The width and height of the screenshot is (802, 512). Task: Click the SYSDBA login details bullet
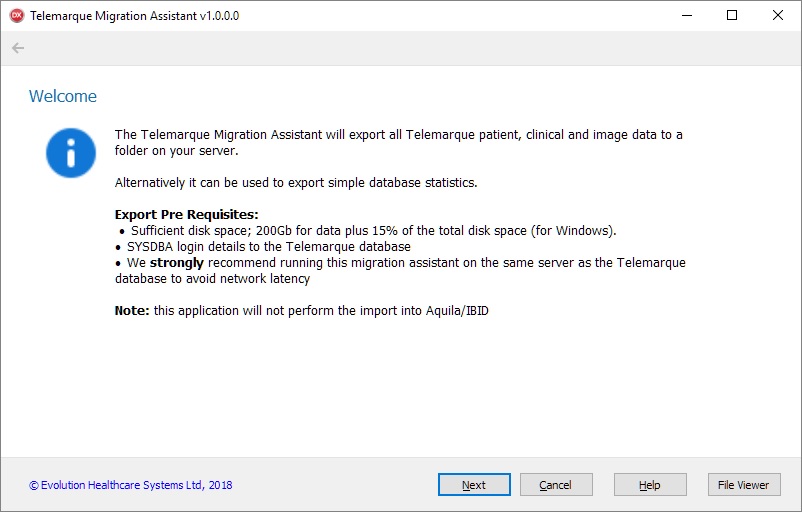268,246
